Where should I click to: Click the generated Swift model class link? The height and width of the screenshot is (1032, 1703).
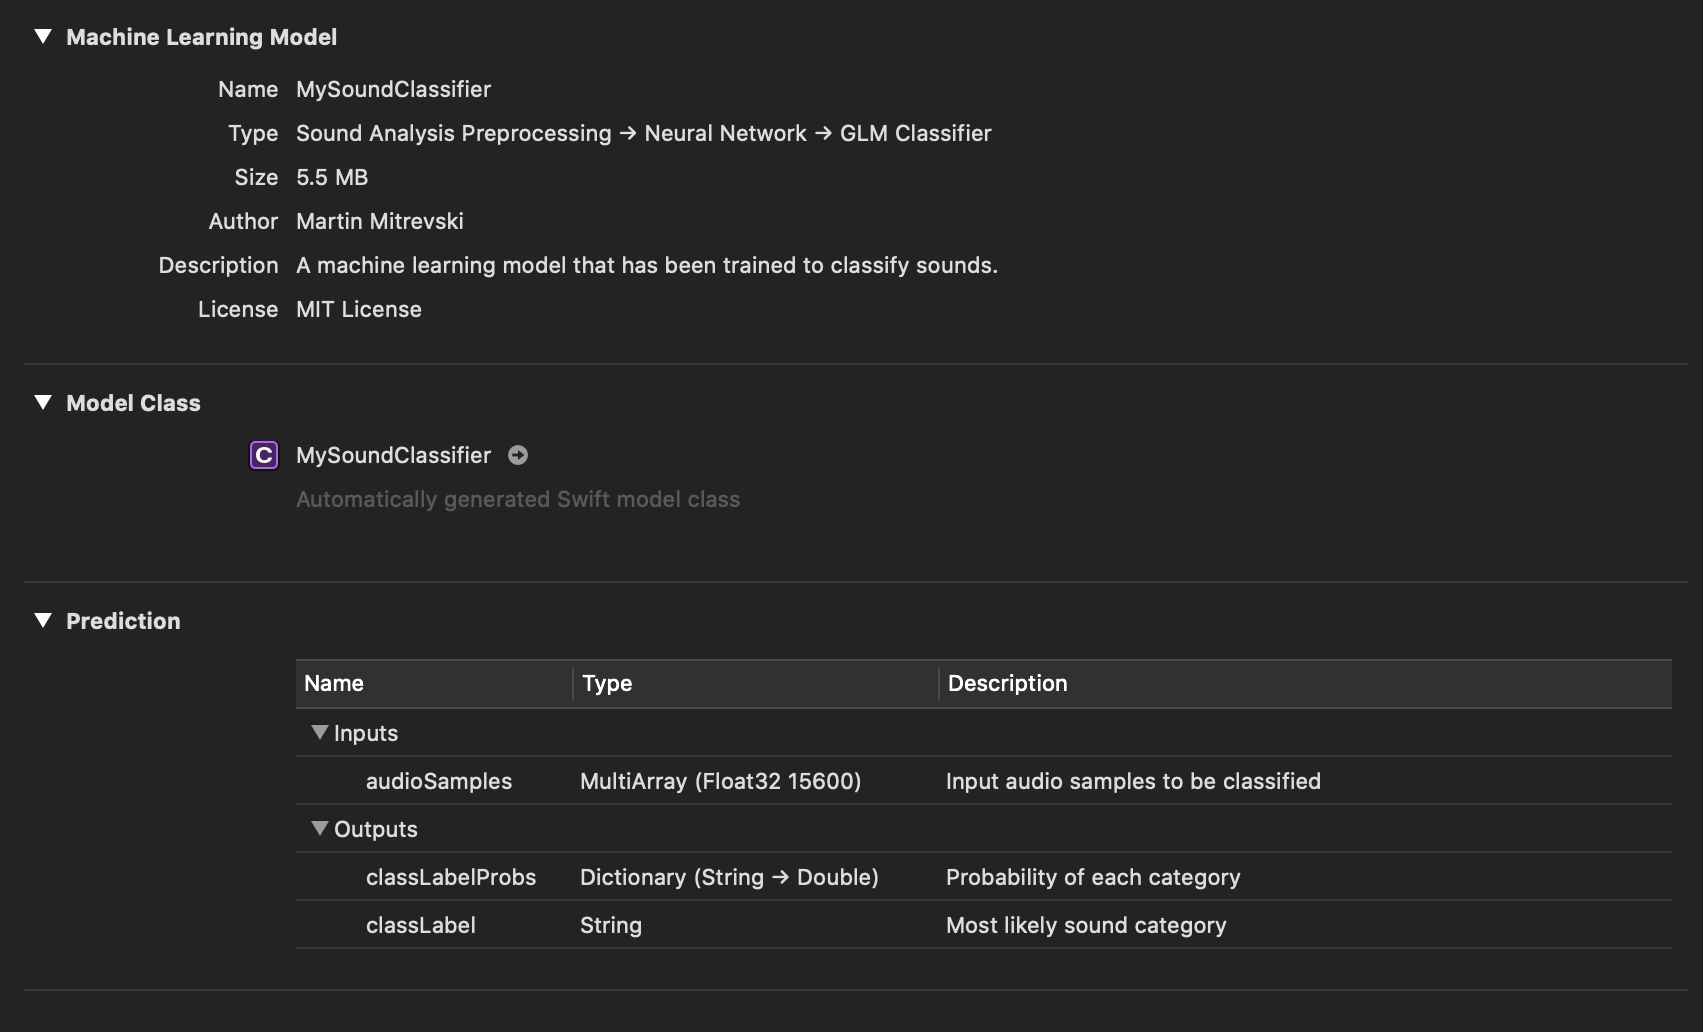click(x=517, y=499)
